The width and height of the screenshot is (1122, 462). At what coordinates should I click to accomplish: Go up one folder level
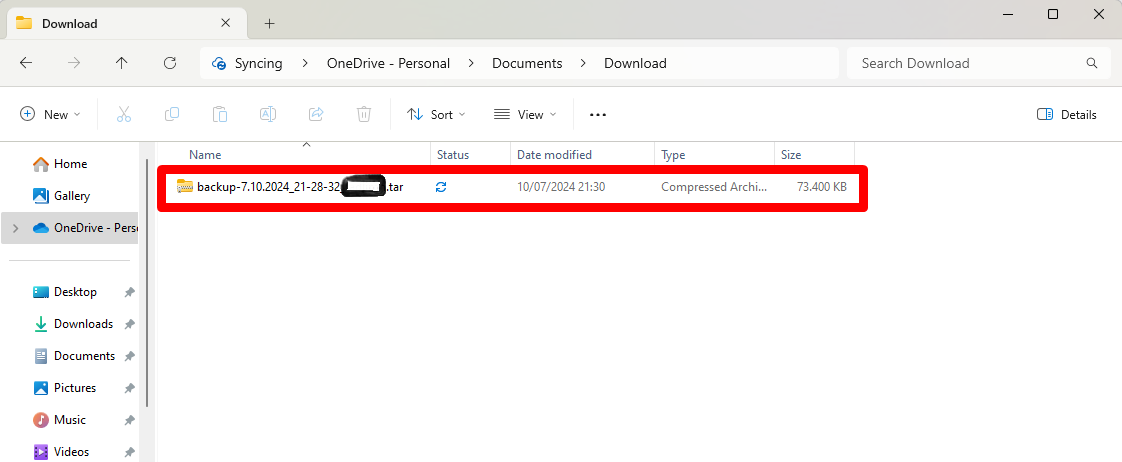tap(122, 63)
